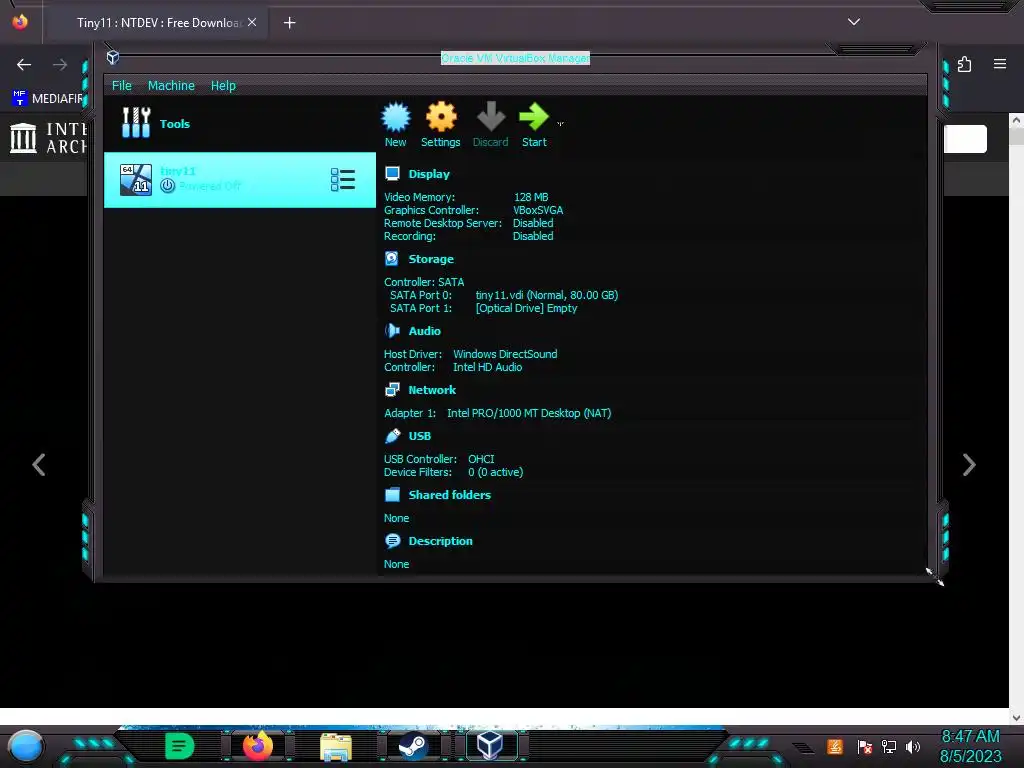Click the Action Center flag tray icon
The height and width of the screenshot is (768, 1024).
(865, 746)
